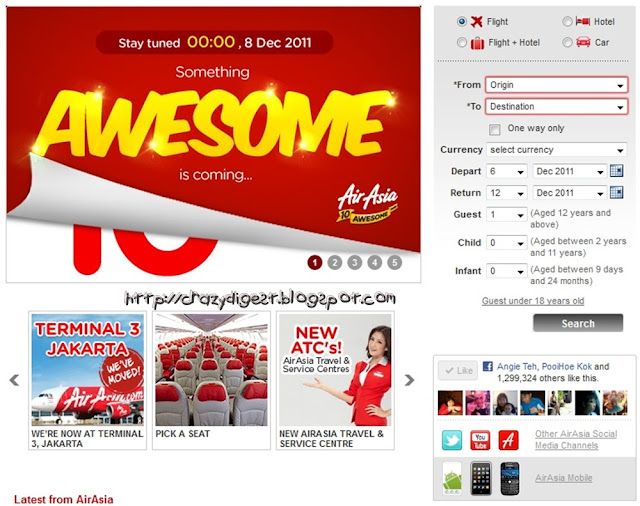Image resolution: width=640 pixels, height=506 pixels.
Task: Click the Latest from AirAsia heading
Action: pos(64,499)
